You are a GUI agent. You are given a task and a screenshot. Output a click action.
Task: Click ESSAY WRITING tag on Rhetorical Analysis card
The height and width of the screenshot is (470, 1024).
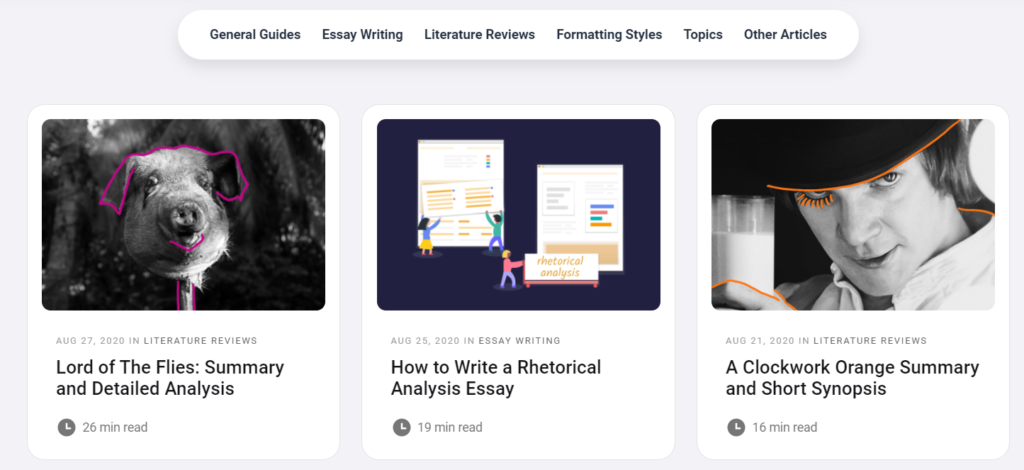[x=519, y=341]
